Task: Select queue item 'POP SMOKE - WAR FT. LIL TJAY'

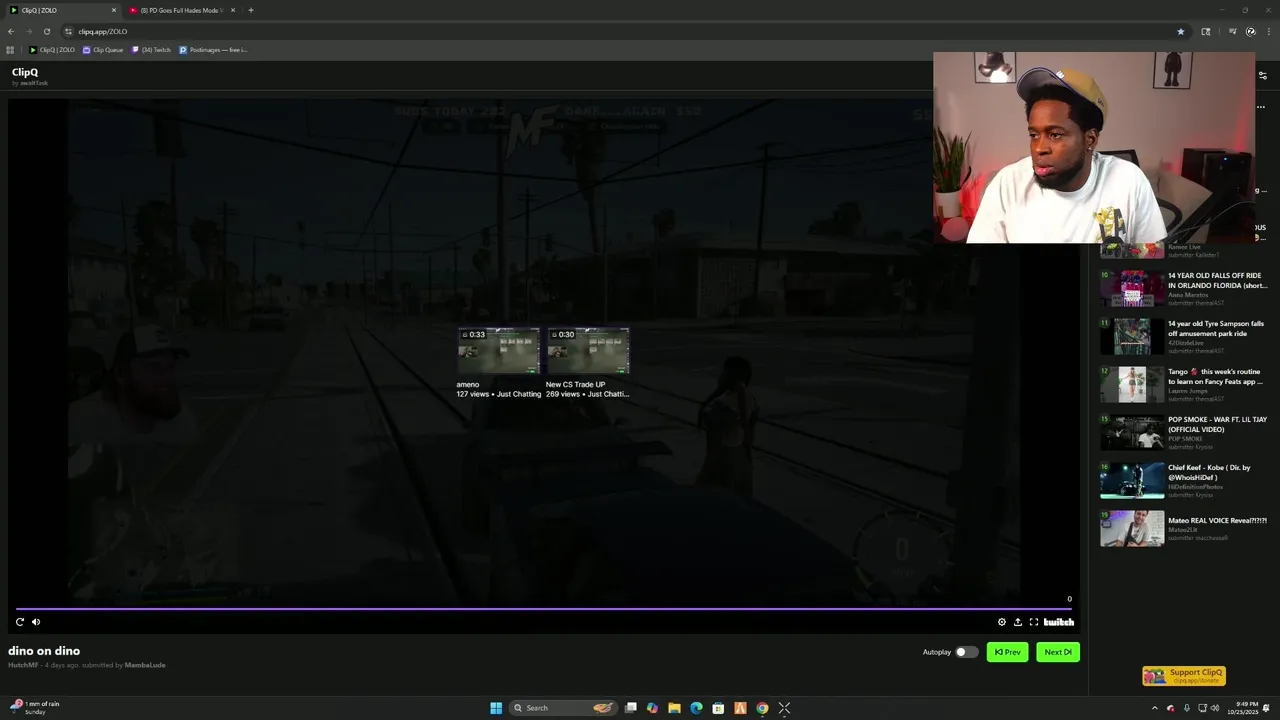Action: (1184, 432)
